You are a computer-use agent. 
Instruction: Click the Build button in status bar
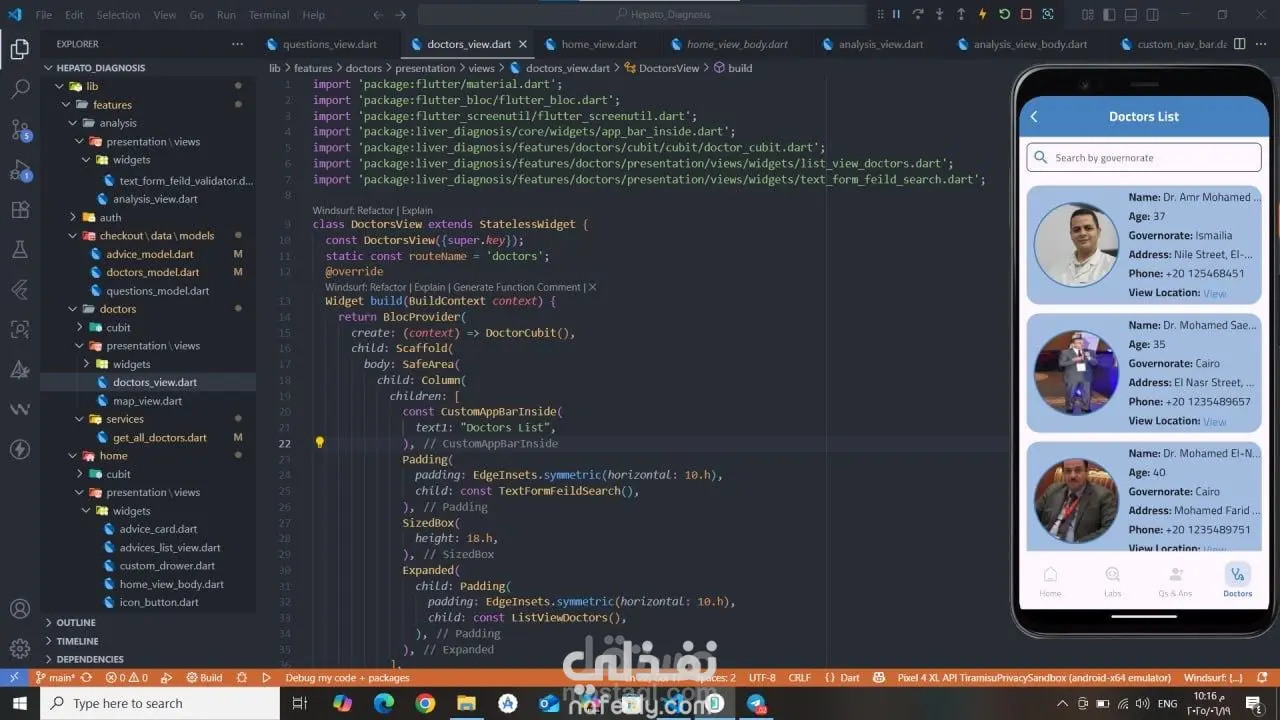pyautogui.click(x=205, y=678)
